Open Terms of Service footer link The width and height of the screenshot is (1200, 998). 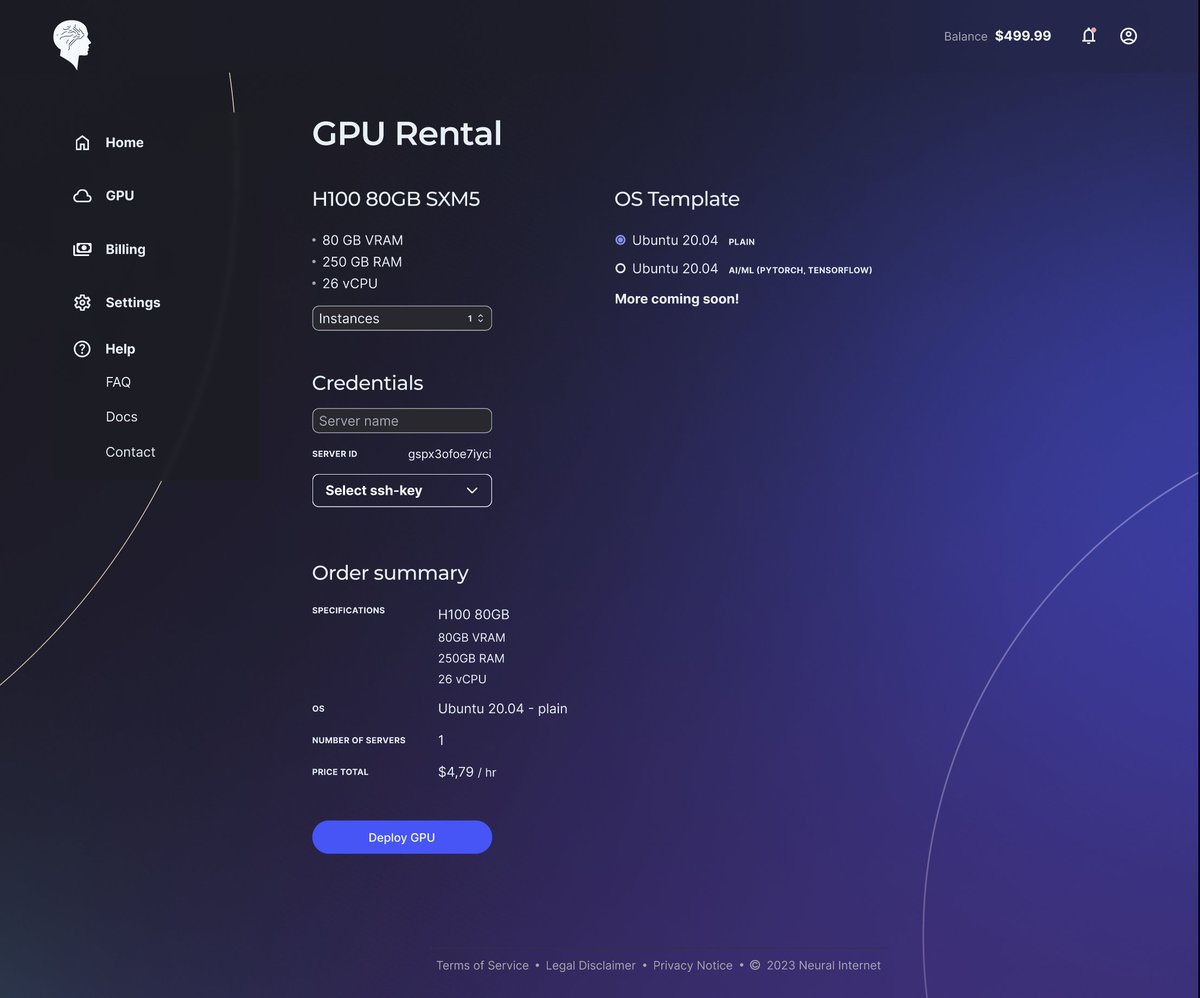482,965
